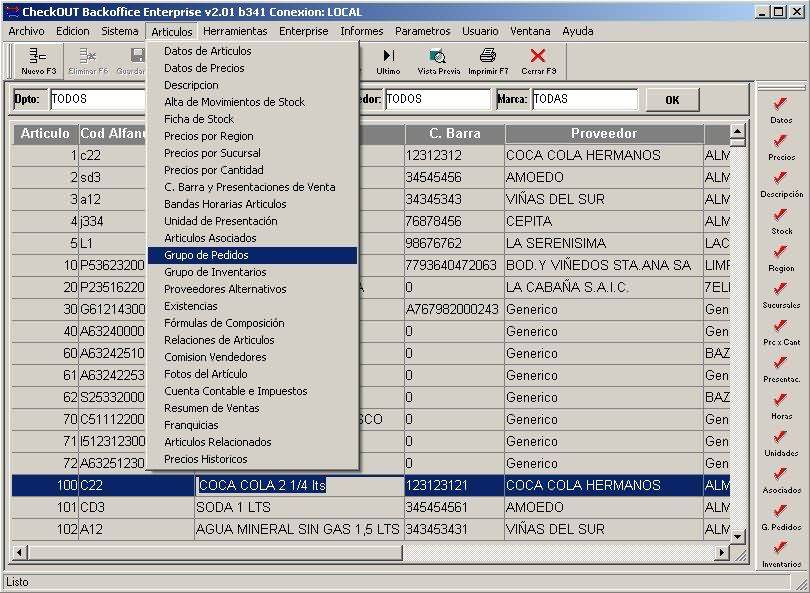
Task: Click the Marca filter field
Action: click(x=585, y=99)
